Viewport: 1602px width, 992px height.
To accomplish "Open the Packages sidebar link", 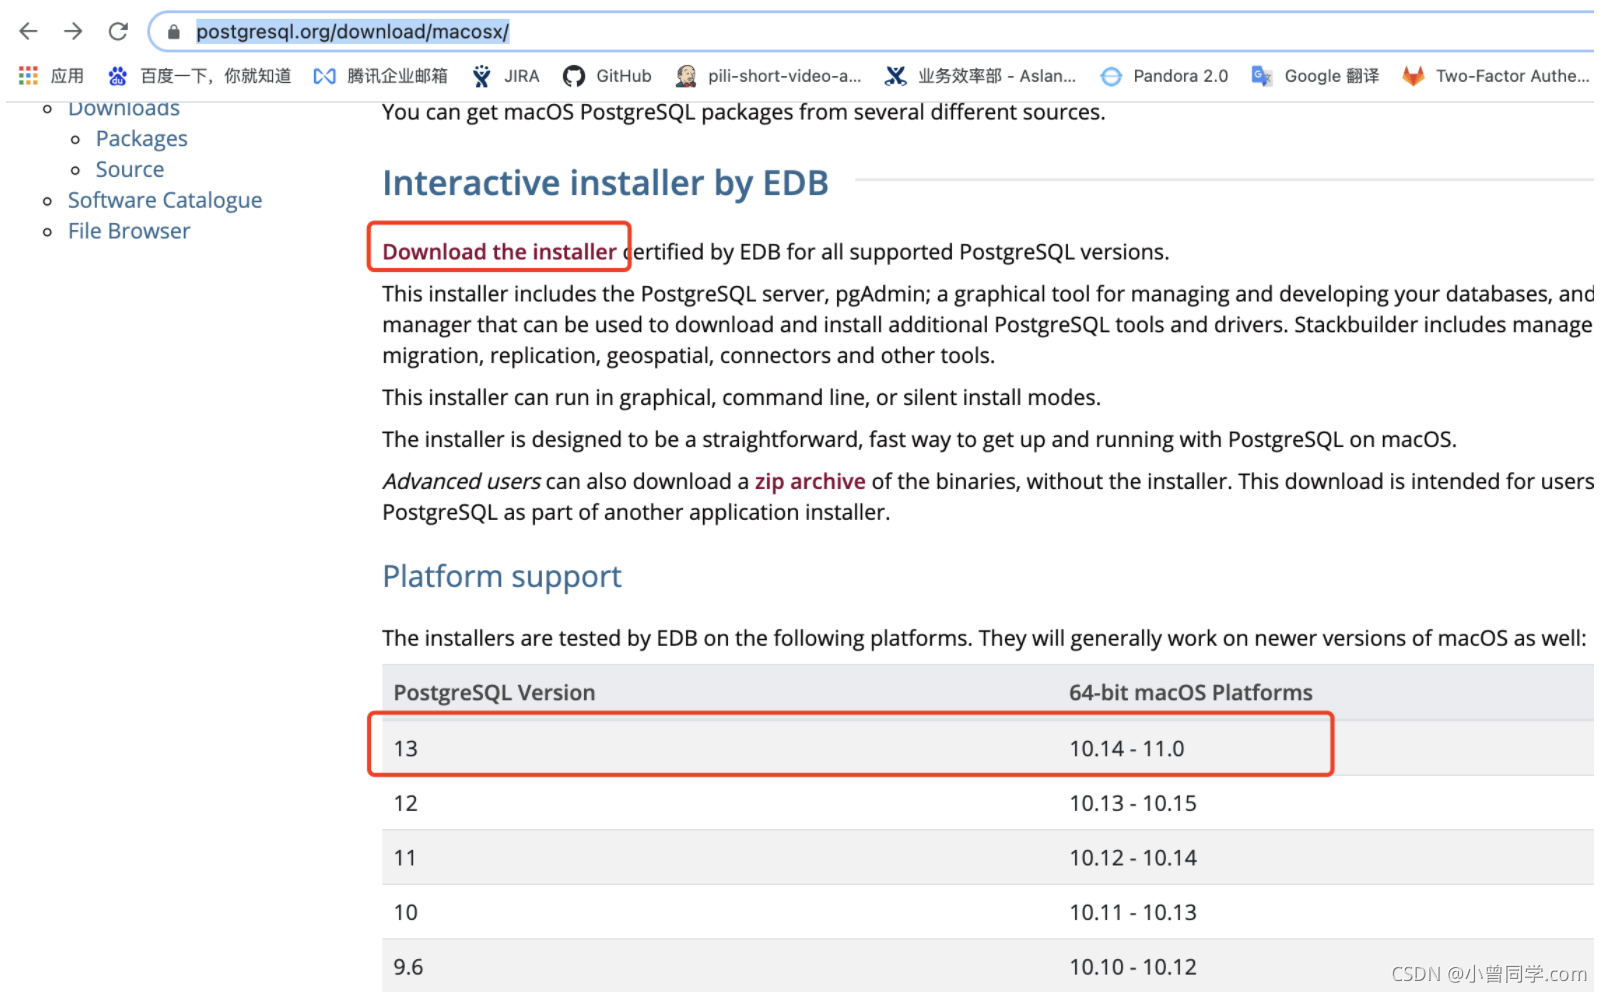I will pyautogui.click(x=141, y=138).
